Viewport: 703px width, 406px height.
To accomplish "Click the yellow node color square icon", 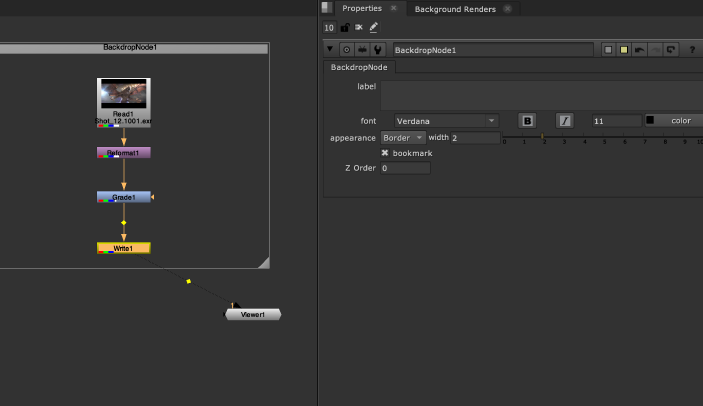I will coord(624,50).
